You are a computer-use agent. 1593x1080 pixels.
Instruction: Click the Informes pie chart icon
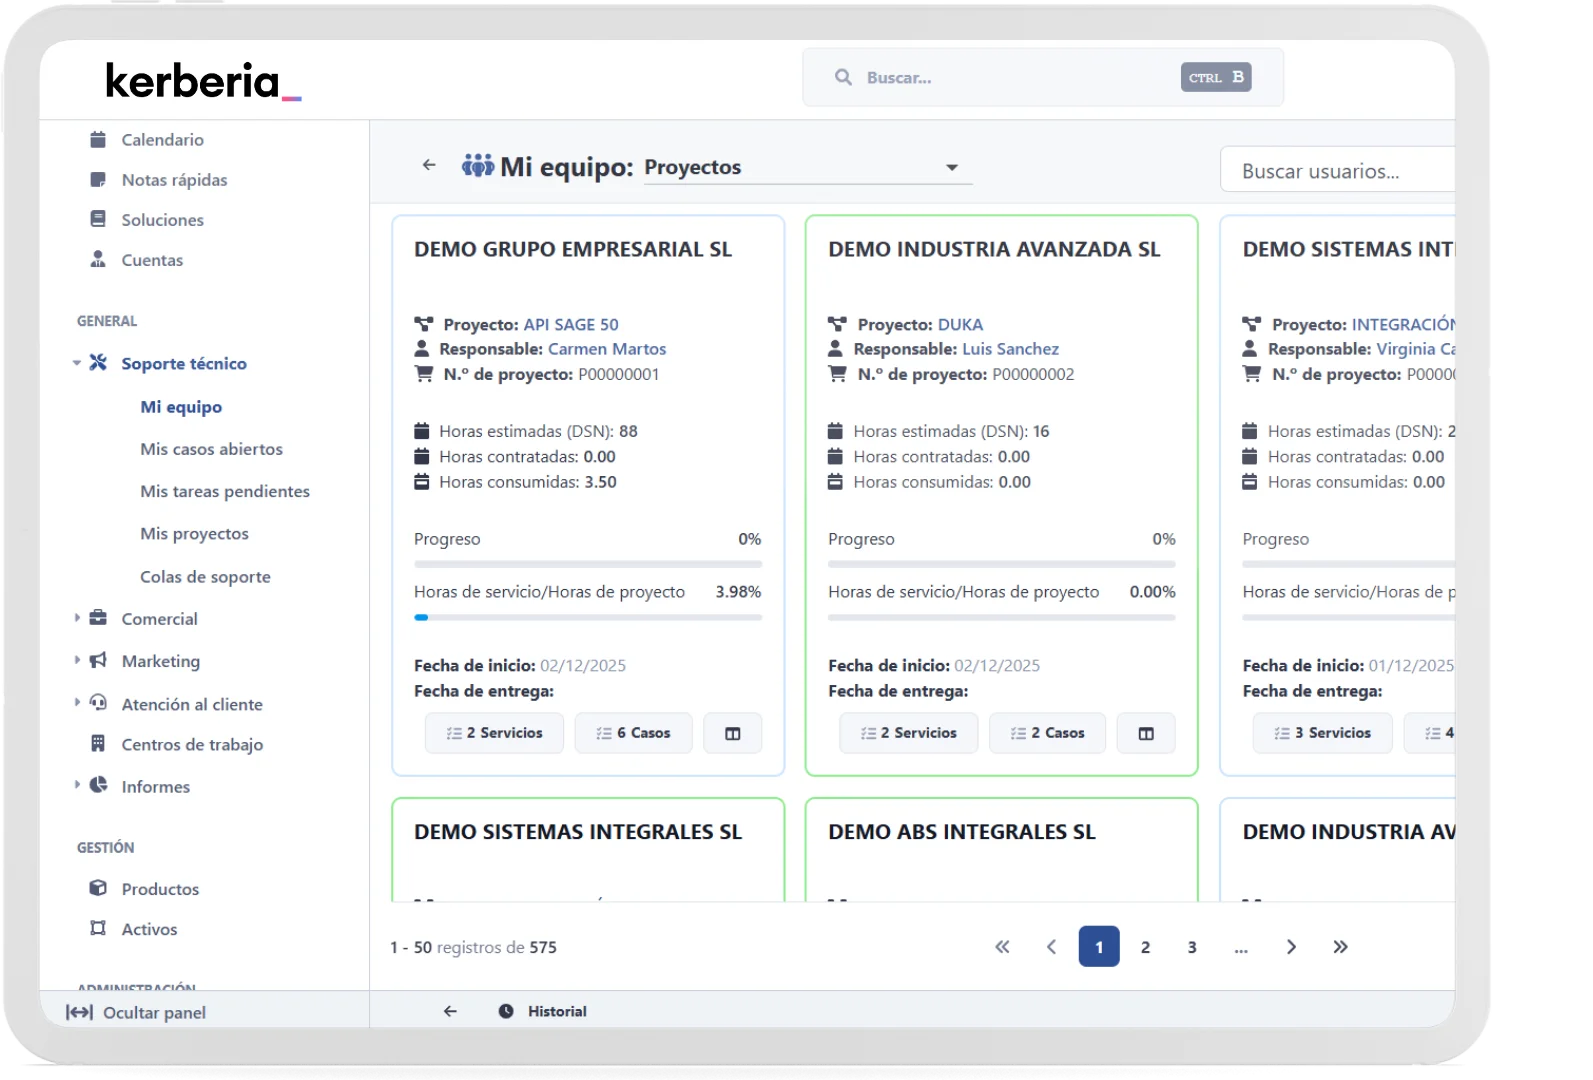(98, 785)
